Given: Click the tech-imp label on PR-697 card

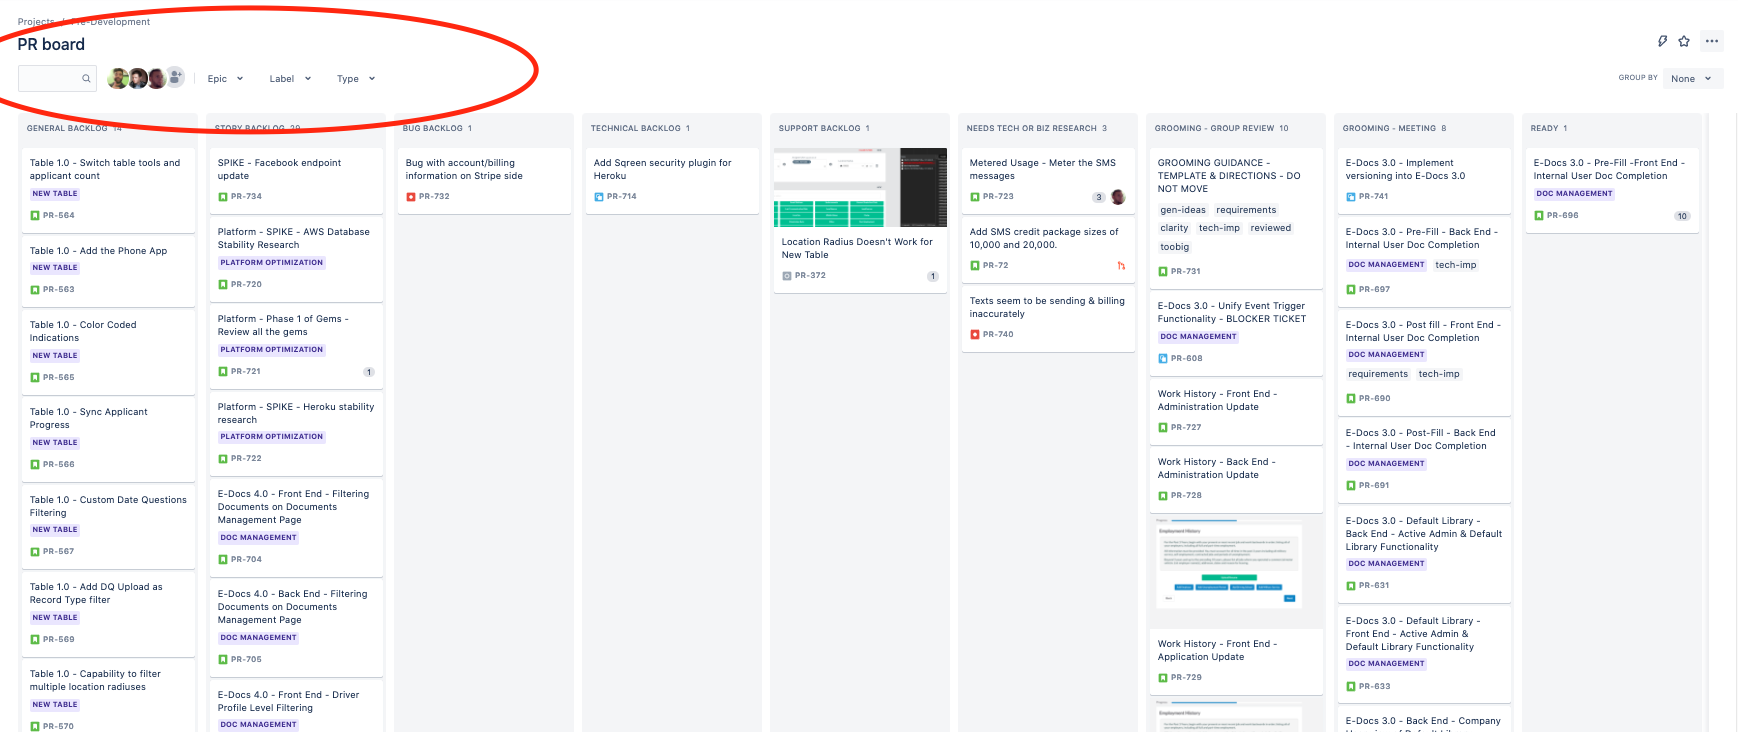Looking at the screenshot, I should pos(1455,265).
